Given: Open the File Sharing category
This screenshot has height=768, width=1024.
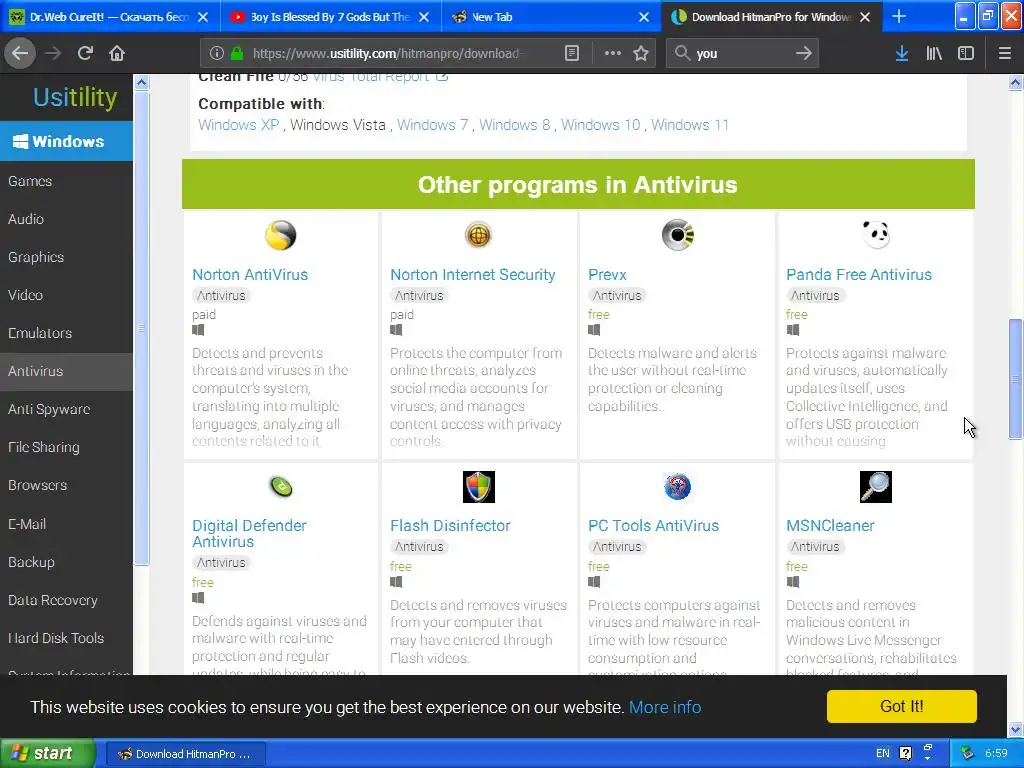Looking at the screenshot, I should click(67, 447).
